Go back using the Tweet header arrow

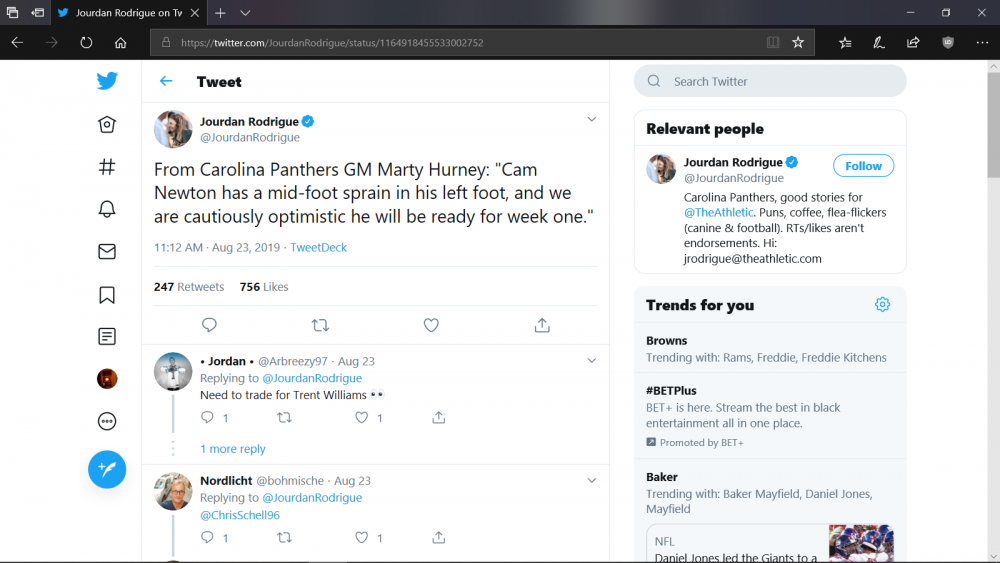[166, 81]
